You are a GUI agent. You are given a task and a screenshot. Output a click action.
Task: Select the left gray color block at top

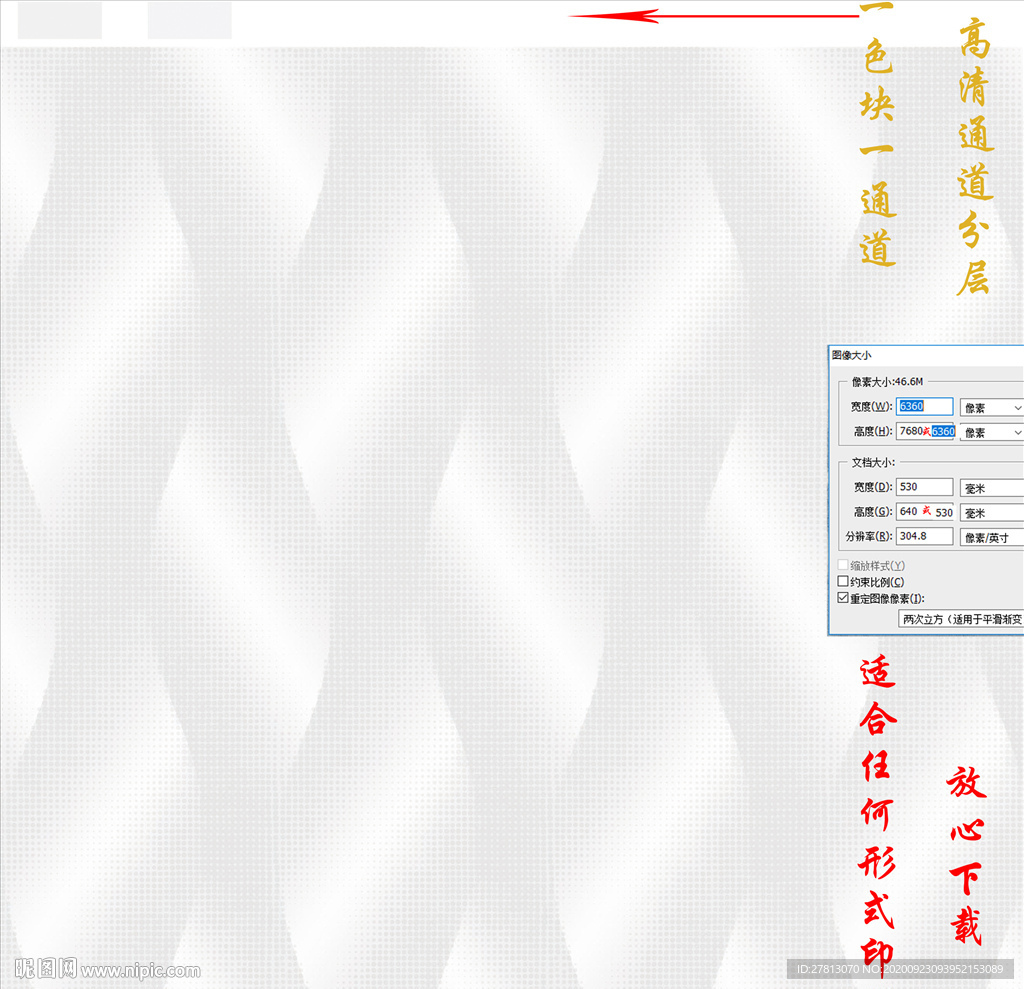pyautogui.click(x=59, y=20)
